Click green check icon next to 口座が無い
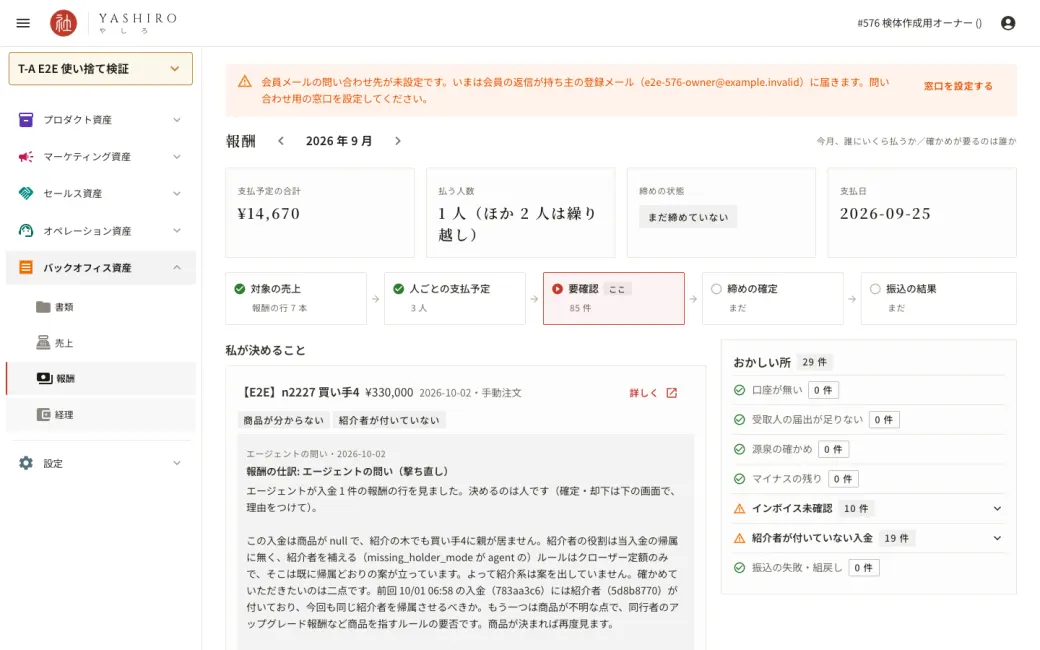The height and width of the screenshot is (650, 1040). coord(740,390)
